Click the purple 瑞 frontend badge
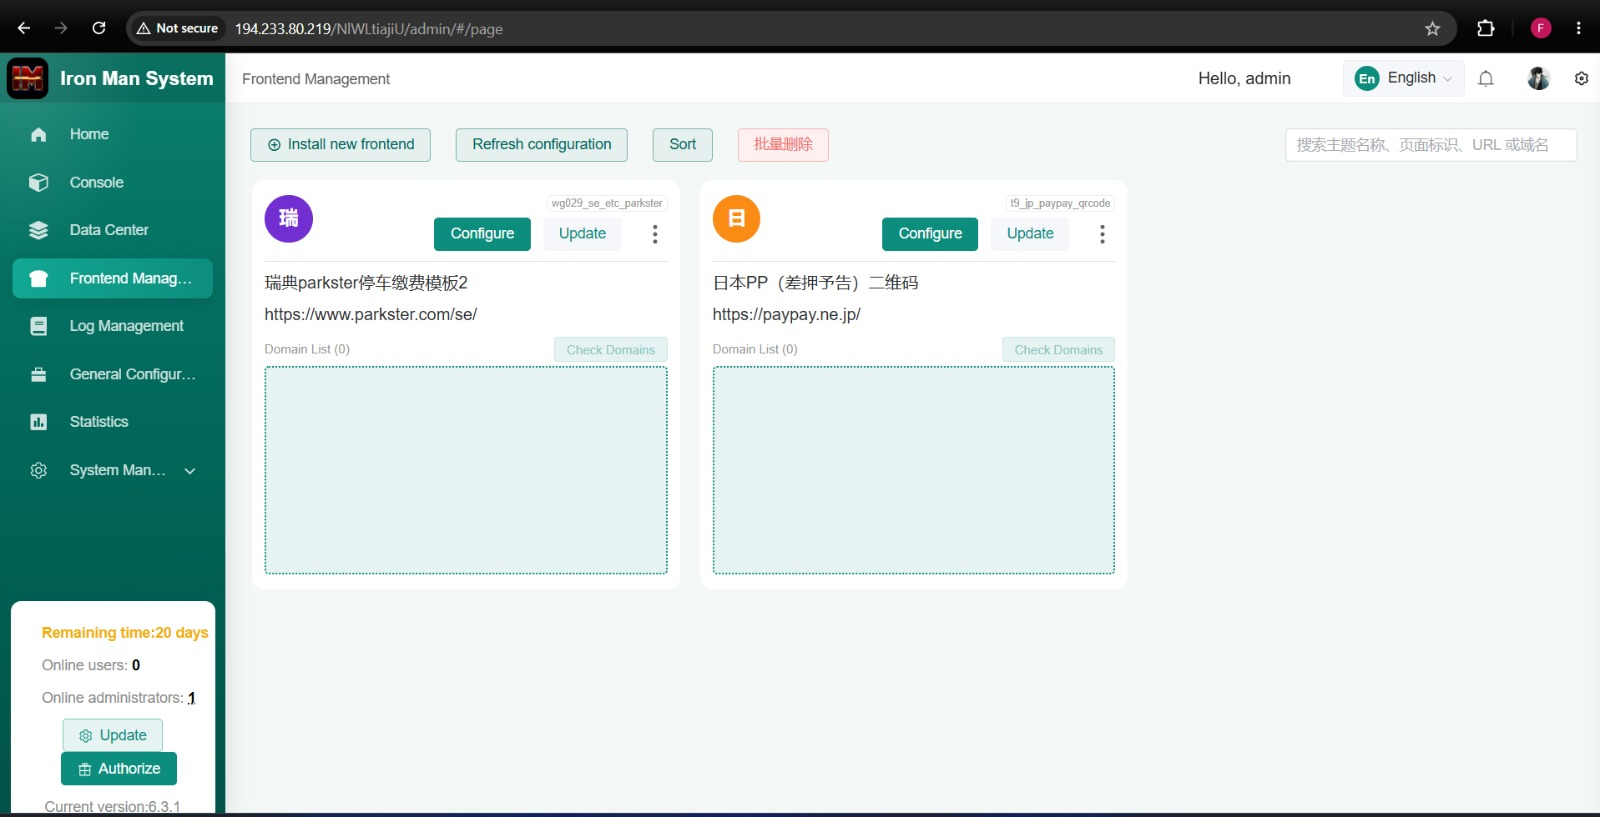Viewport: 1600px width, 817px height. pos(289,219)
